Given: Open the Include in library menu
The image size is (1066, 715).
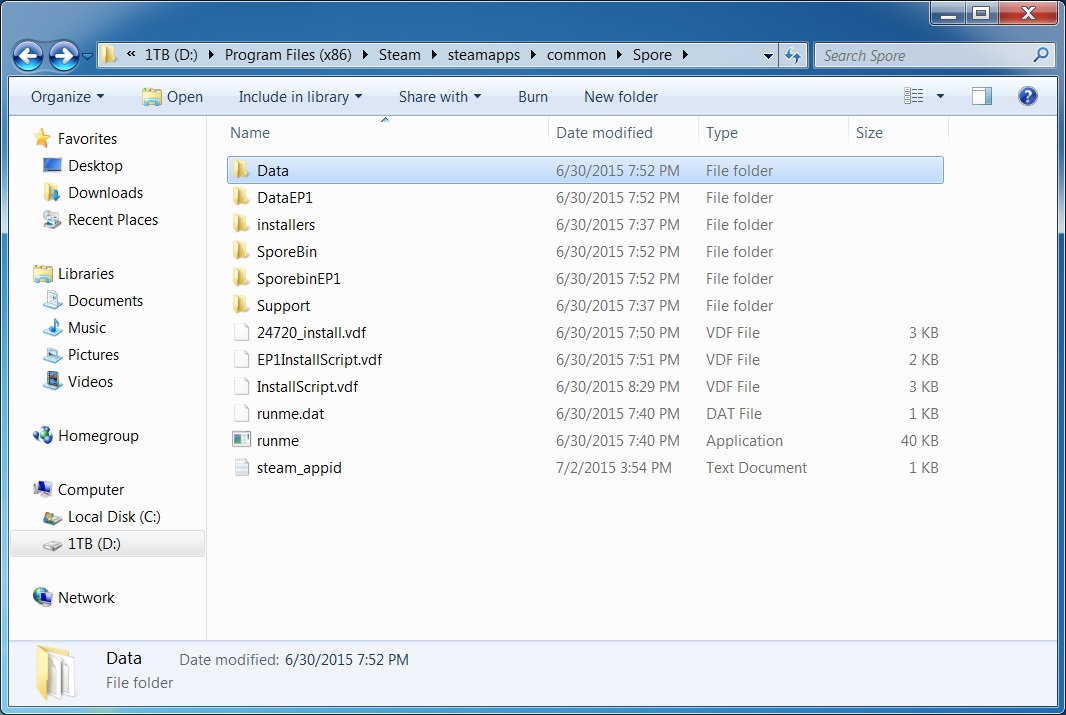Looking at the screenshot, I should click(x=300, y=97).
